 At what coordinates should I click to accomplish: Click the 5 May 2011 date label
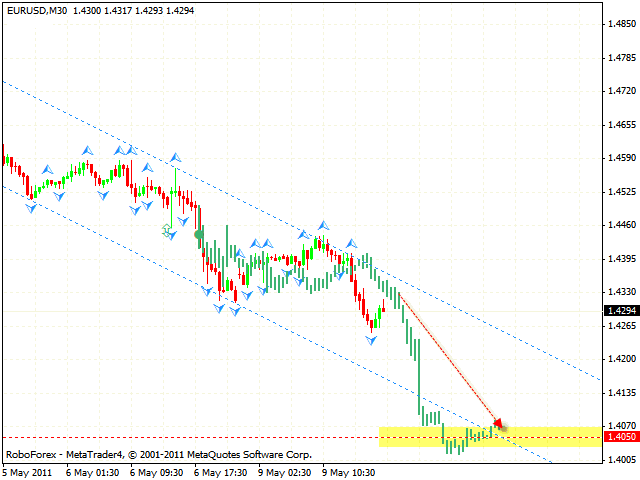[x=28, y=472]
